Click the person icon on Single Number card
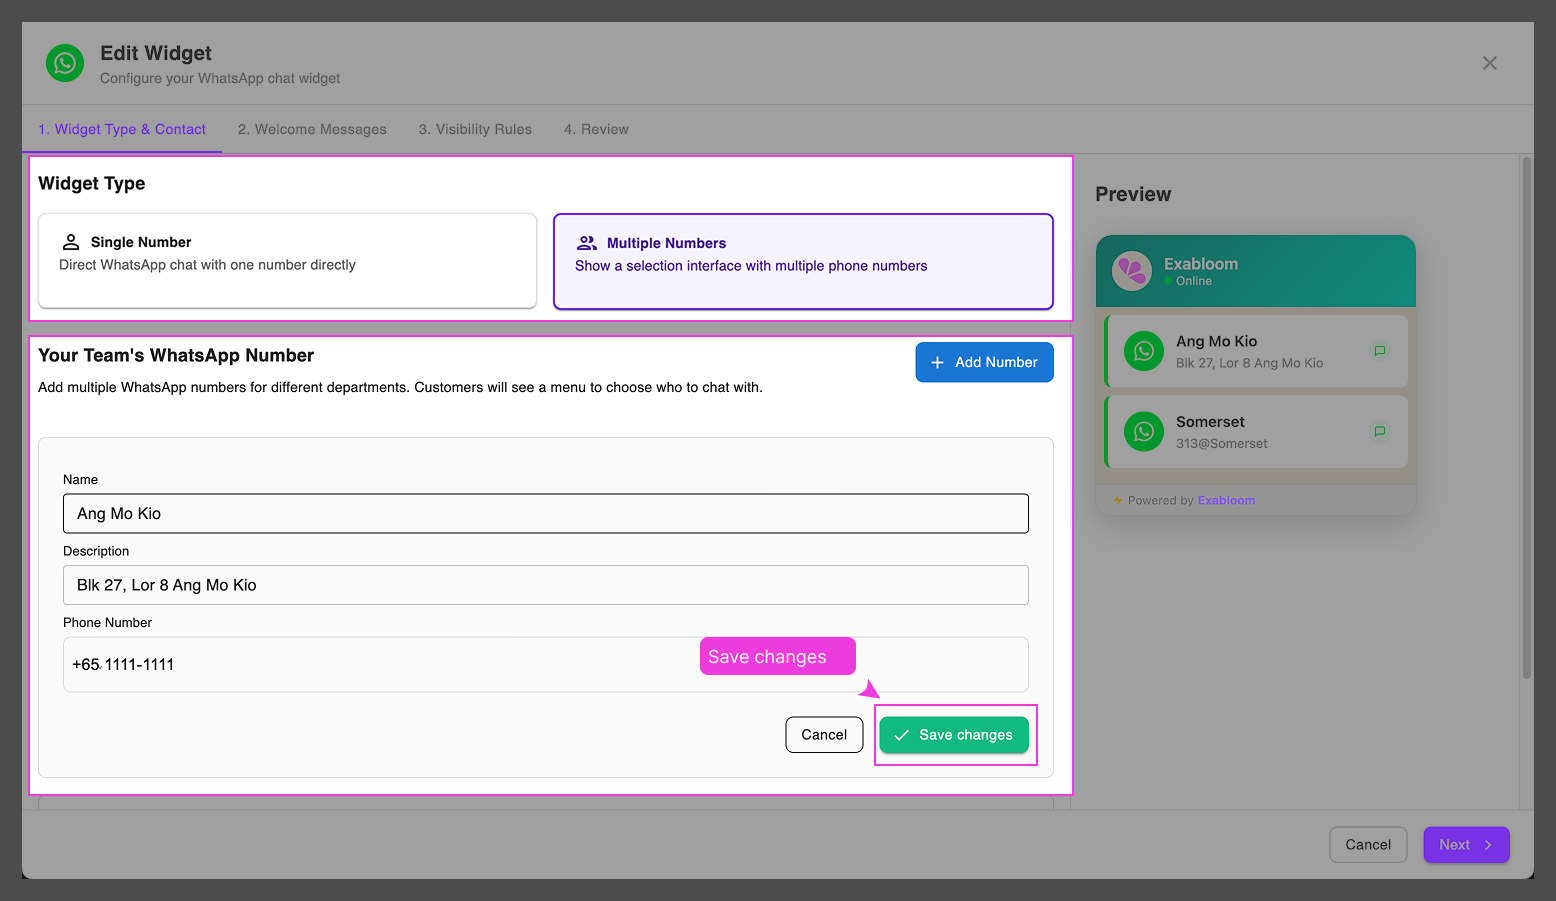The image size is (1556, 901). tap(70, 241)
